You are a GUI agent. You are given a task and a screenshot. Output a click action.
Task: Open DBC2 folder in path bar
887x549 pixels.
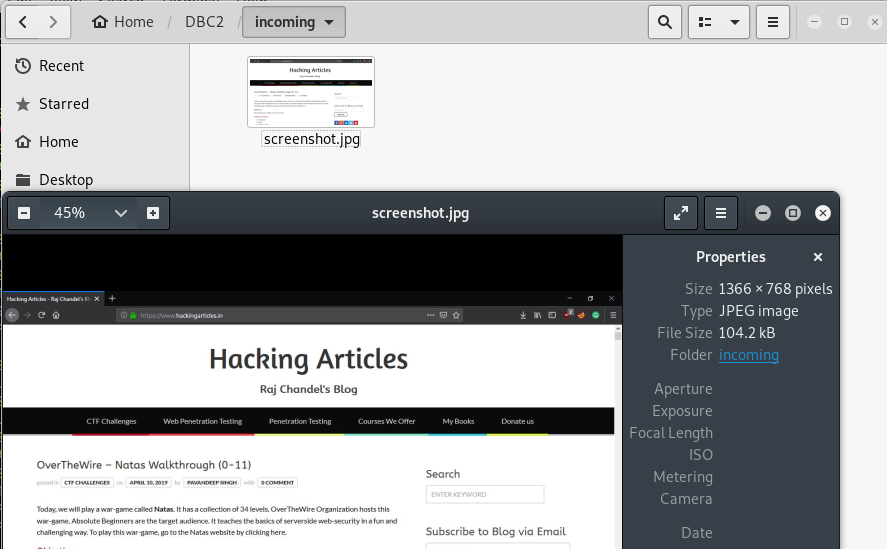pyautogui.click(x=204, y=22)
